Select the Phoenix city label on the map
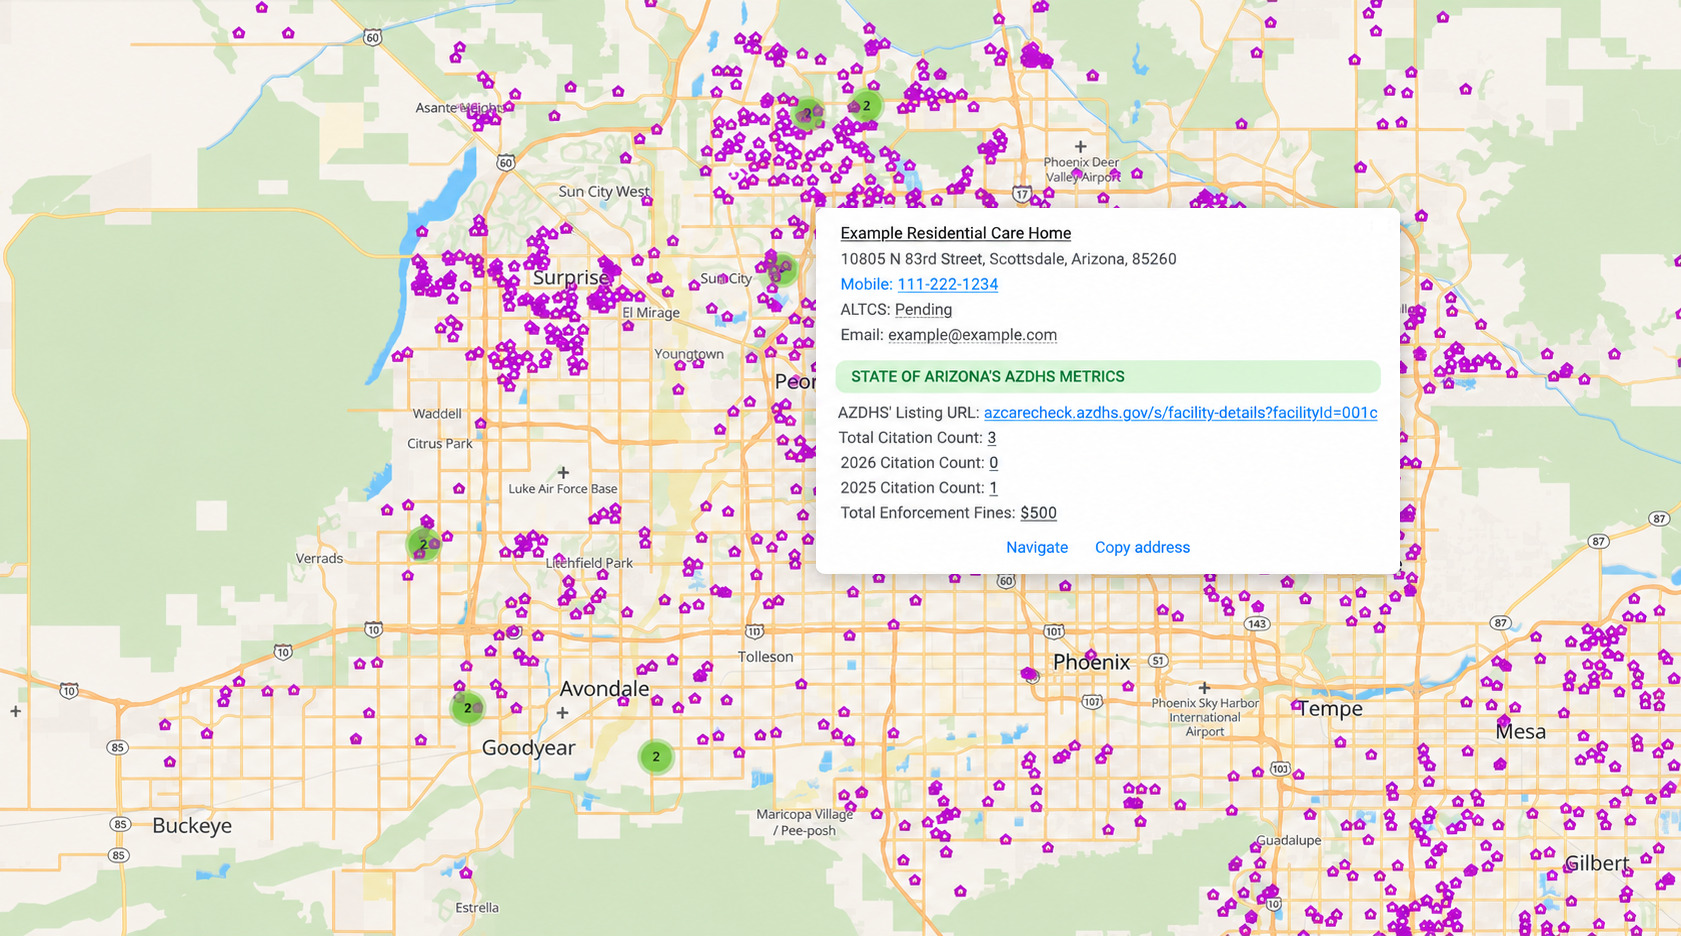Screen dimensions: 1681x936 pyautogui.click(x=1091, y=662)
